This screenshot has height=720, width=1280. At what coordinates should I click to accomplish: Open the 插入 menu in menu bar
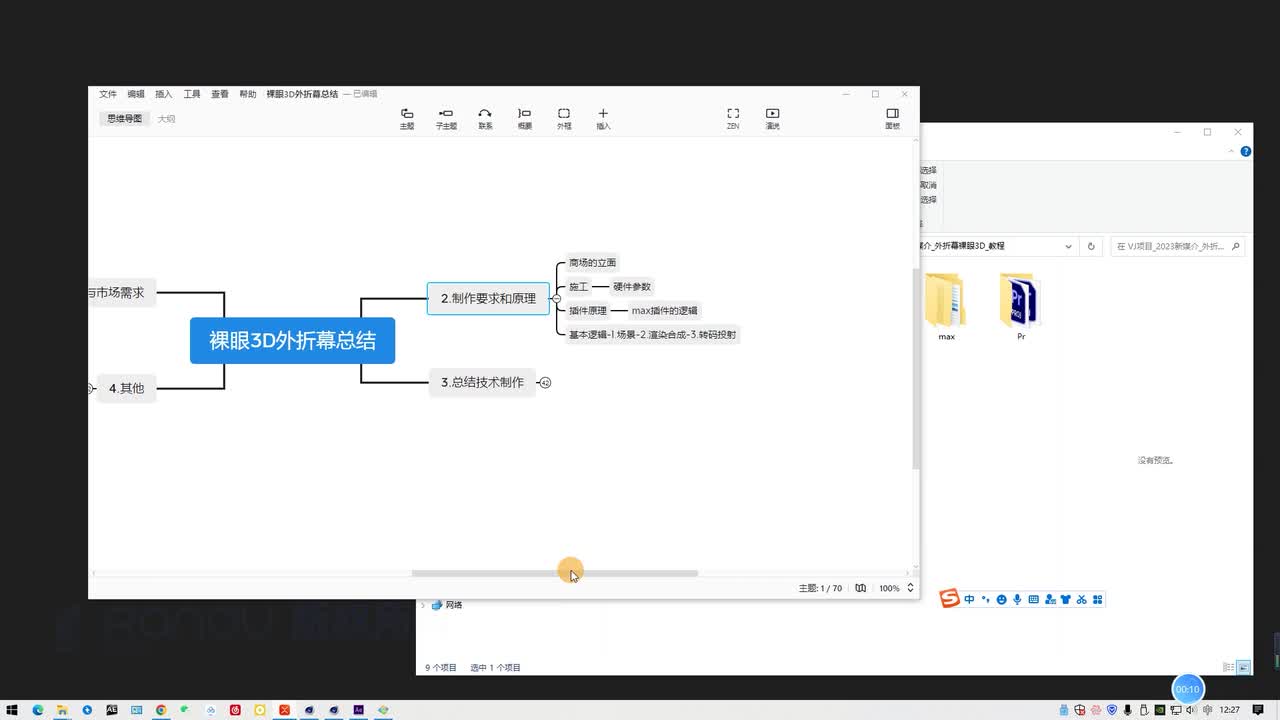tap(164, 94)
